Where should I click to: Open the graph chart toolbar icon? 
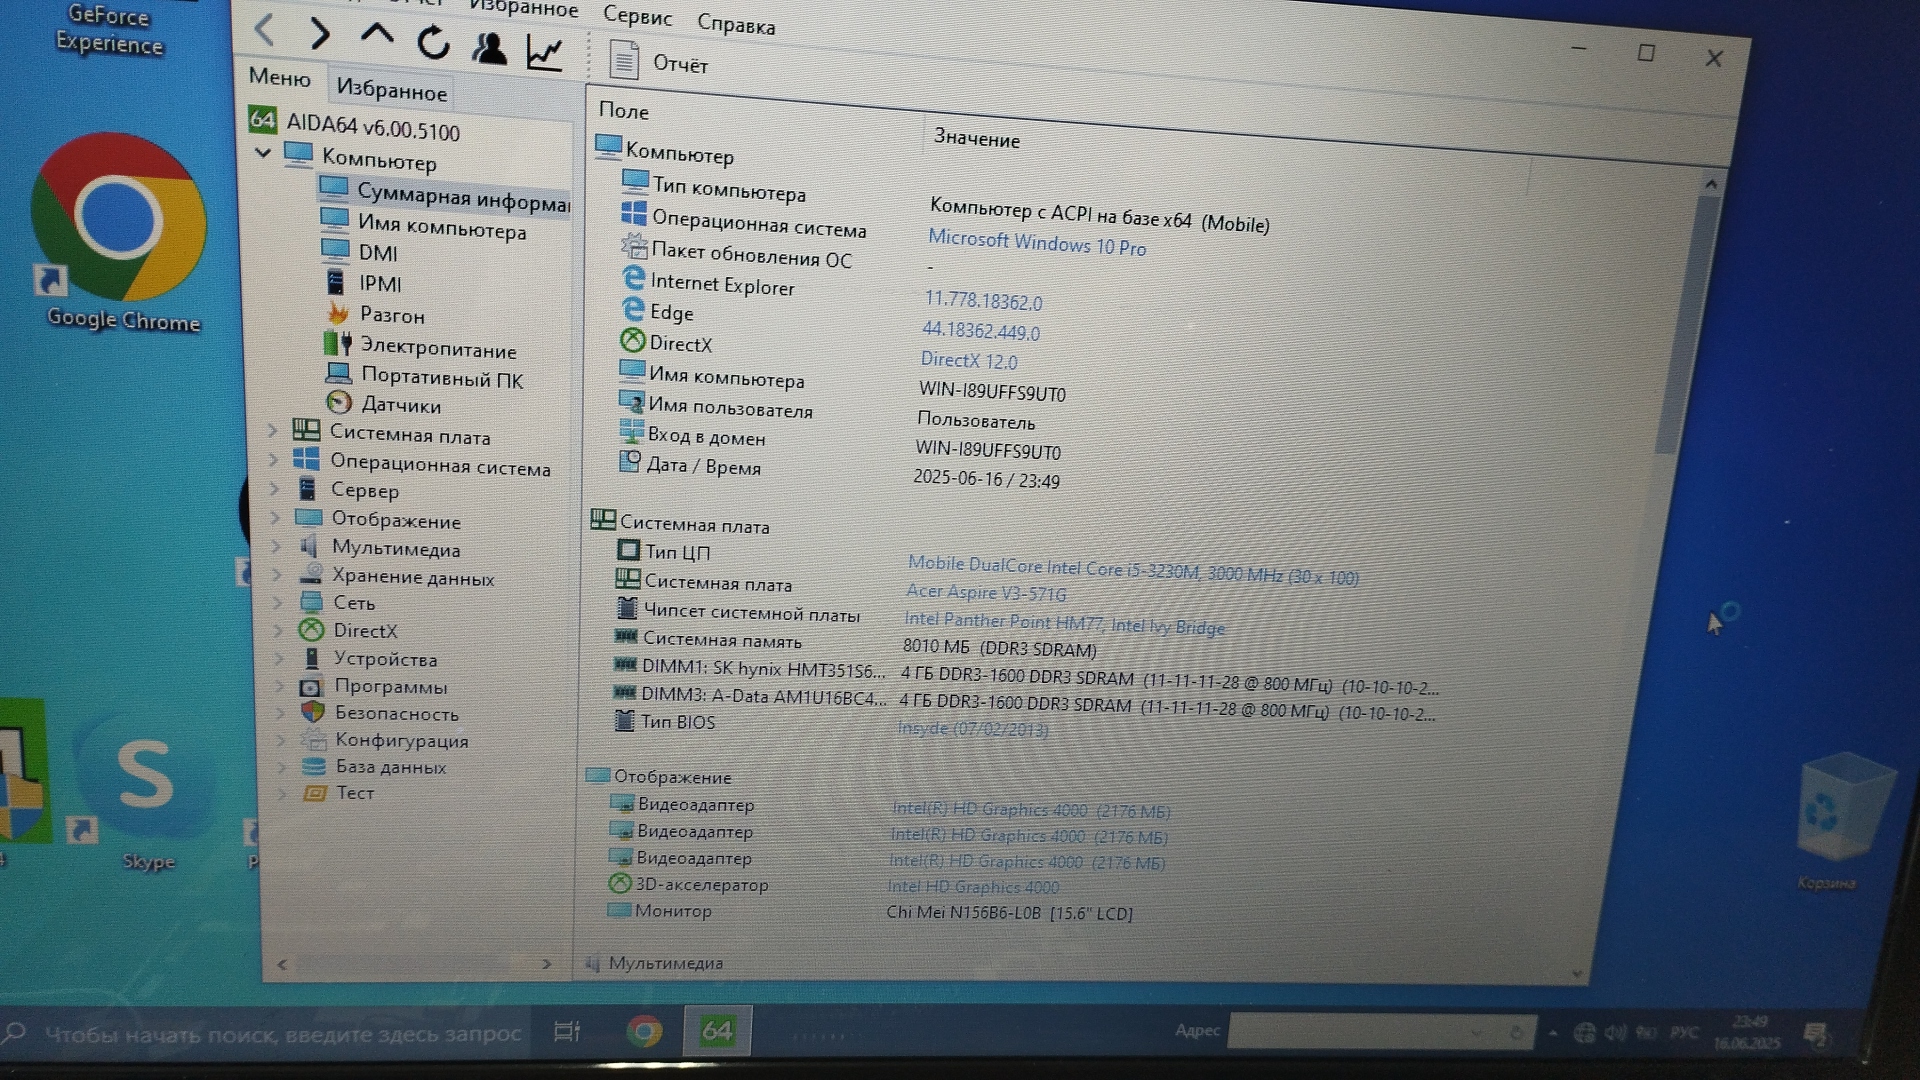click(545, 53)
